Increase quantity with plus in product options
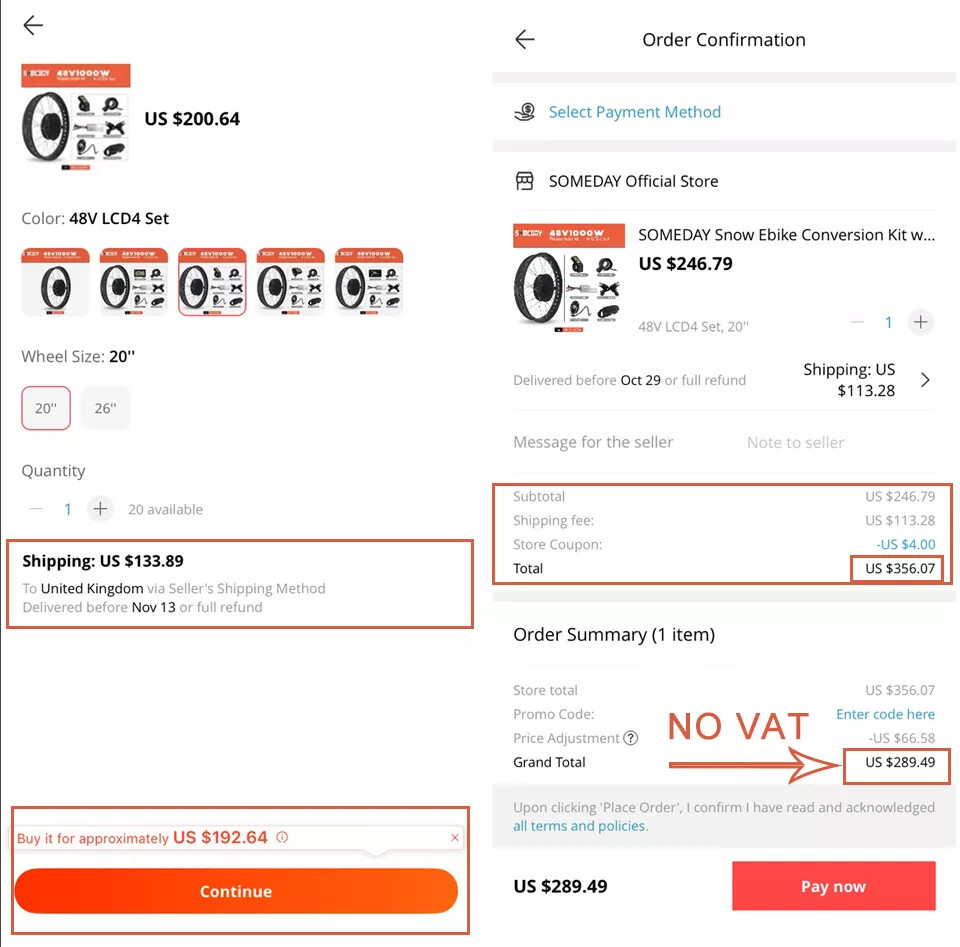Screen dimensions: 960x947 coord(100,509)
